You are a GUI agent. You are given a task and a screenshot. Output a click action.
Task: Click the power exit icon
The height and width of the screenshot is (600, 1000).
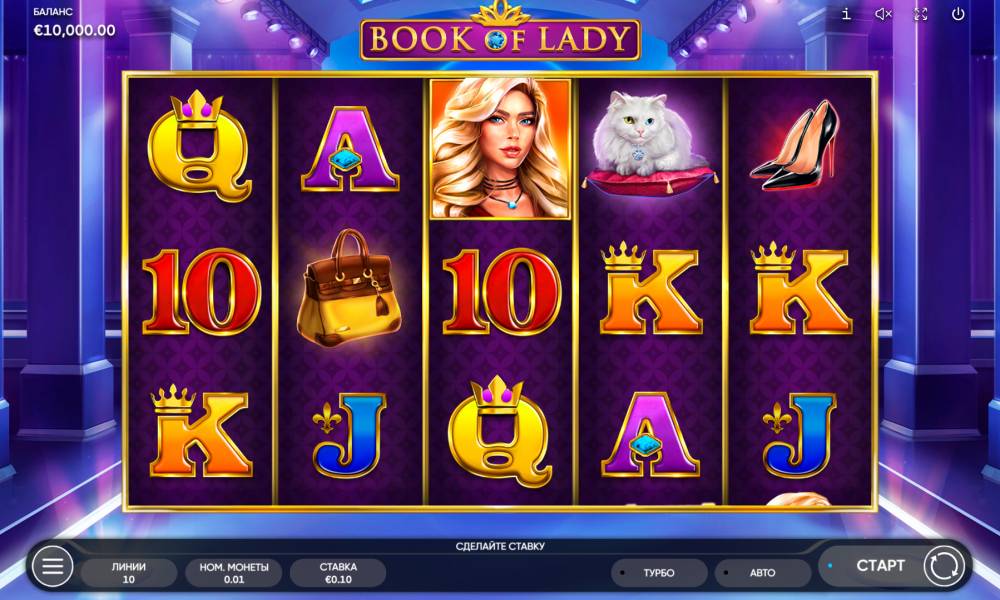958,14
